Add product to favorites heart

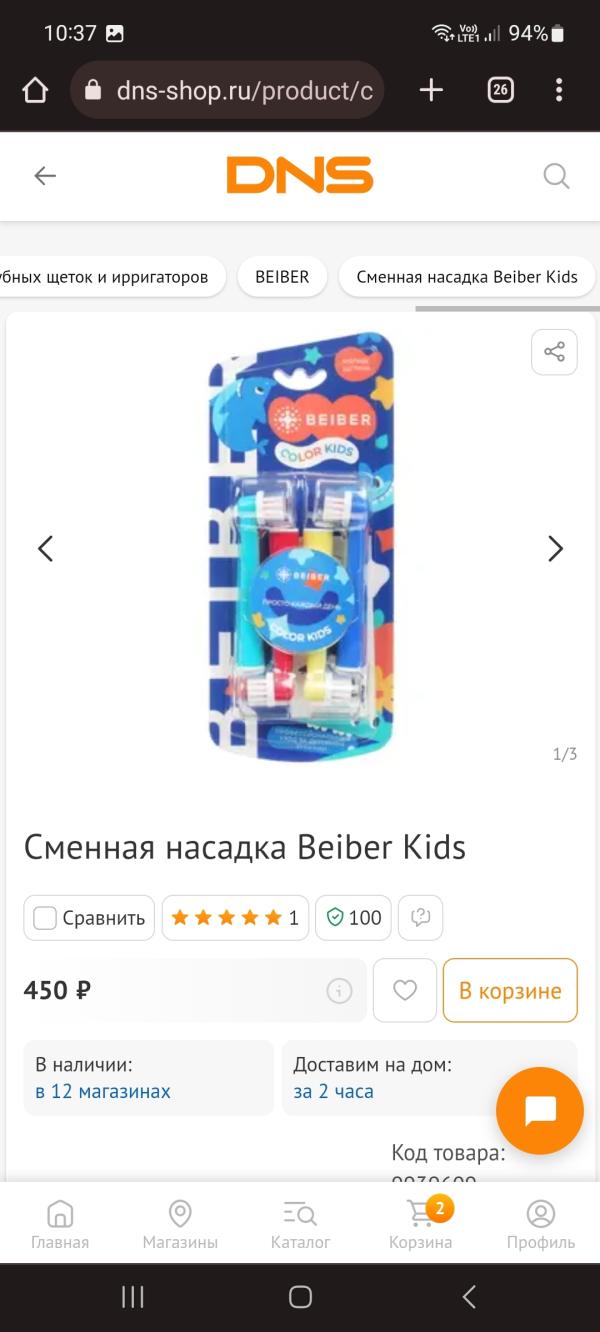tap(405, 990)
